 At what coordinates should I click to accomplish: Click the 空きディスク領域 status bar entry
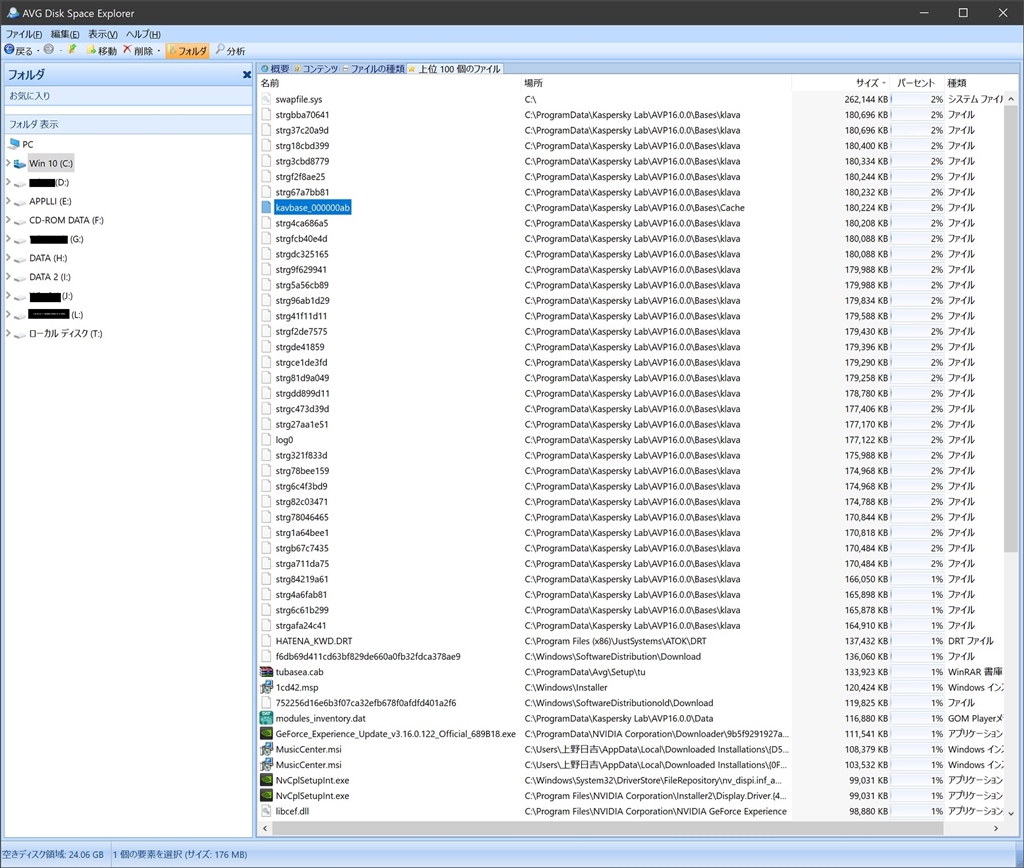coord(53,854)
